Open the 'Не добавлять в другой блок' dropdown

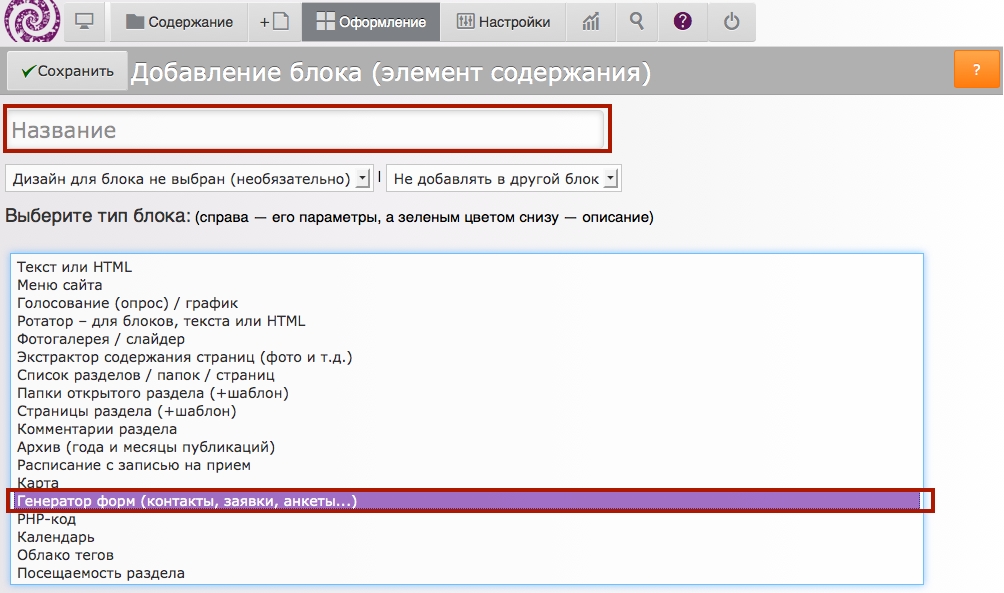[504, 179]
